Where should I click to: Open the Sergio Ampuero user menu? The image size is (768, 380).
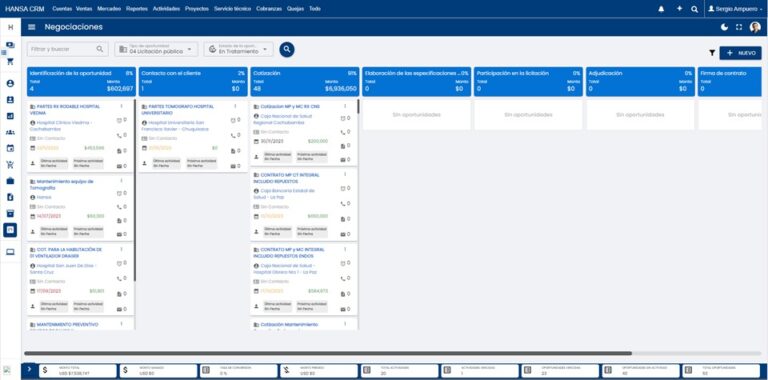pyautogui.click(x=735, y=9)
